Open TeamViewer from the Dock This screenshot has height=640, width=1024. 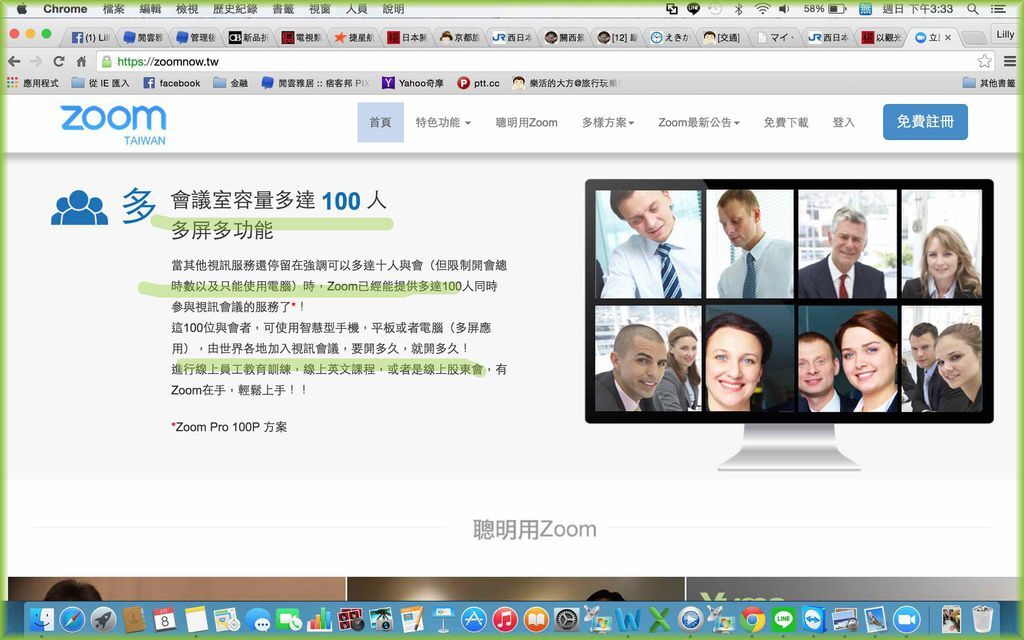(x=814, y=618)
